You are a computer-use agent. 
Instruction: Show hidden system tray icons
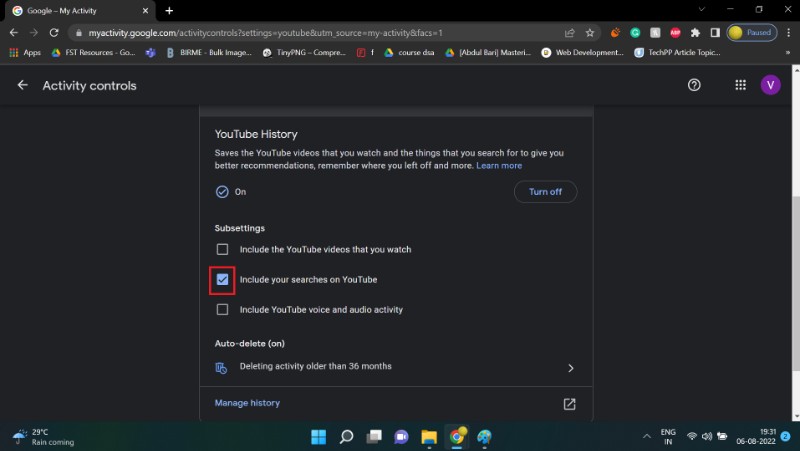tap(646, 436)
